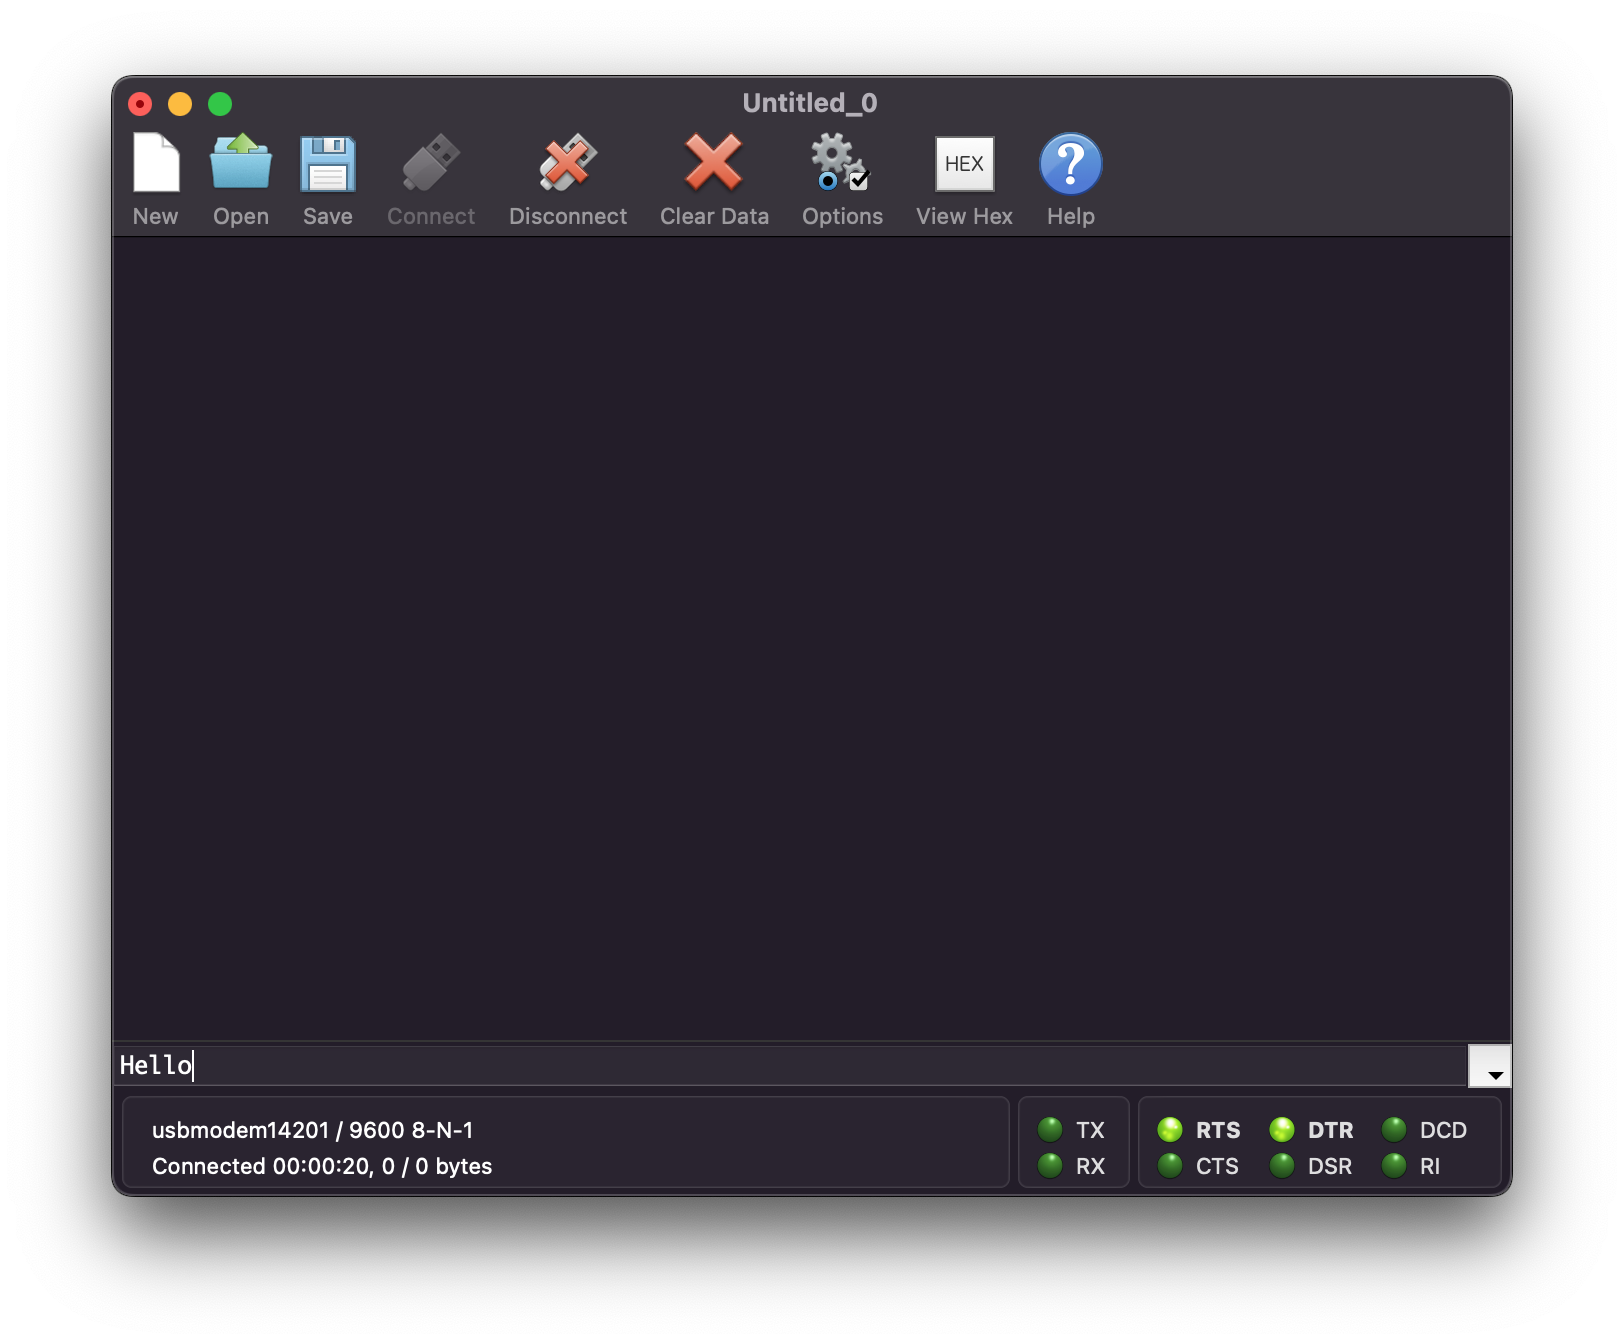Click the Hello text input field
Viewport: 1624px width, 1344px height.
tap(790, 1066)
